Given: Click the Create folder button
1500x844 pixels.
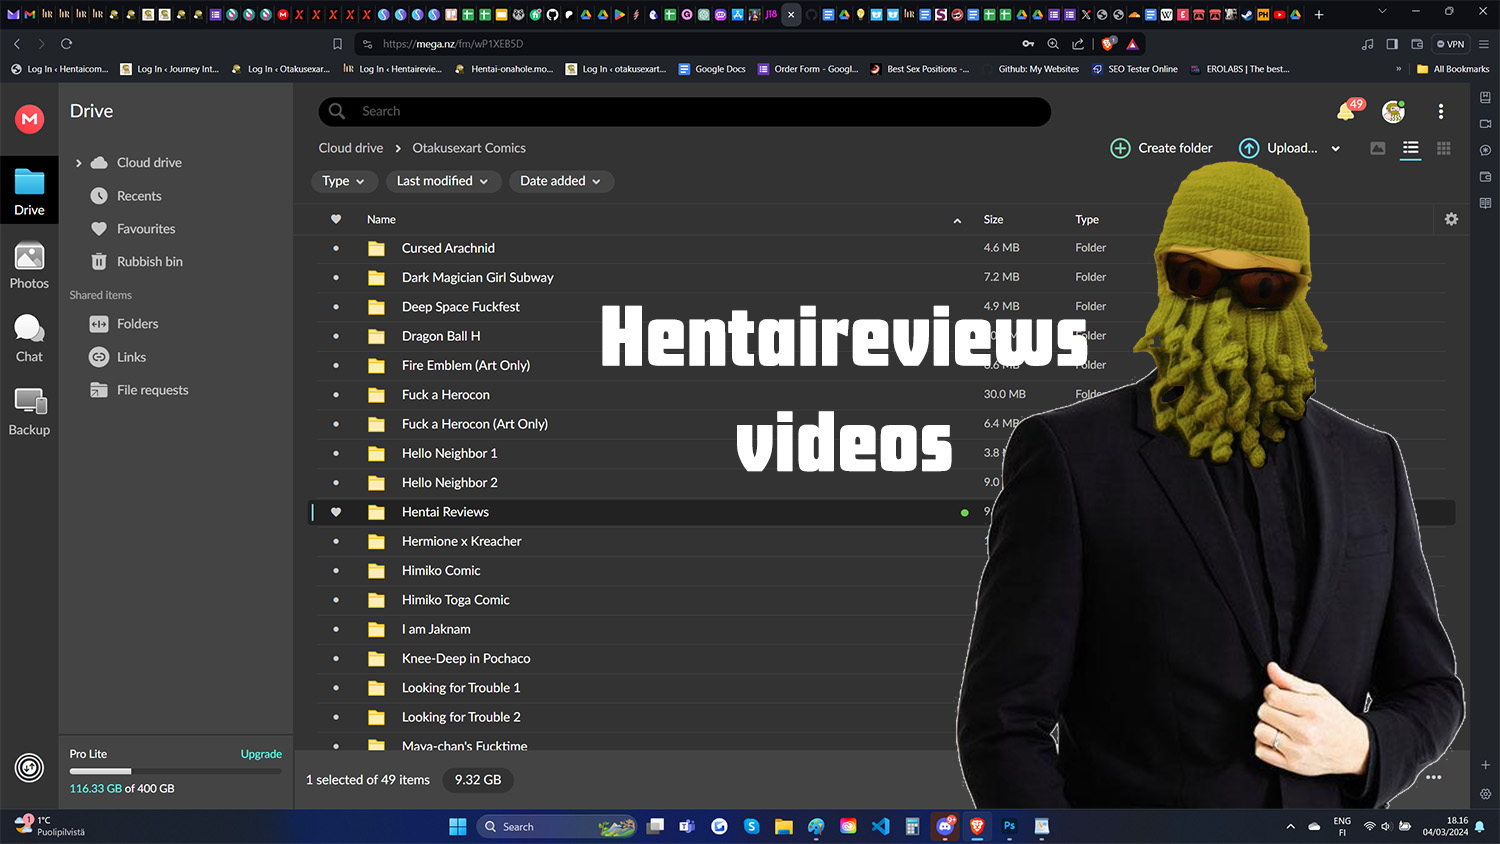Looking at the screenshot, I should pyautogui.click(x=1161, y=148).
